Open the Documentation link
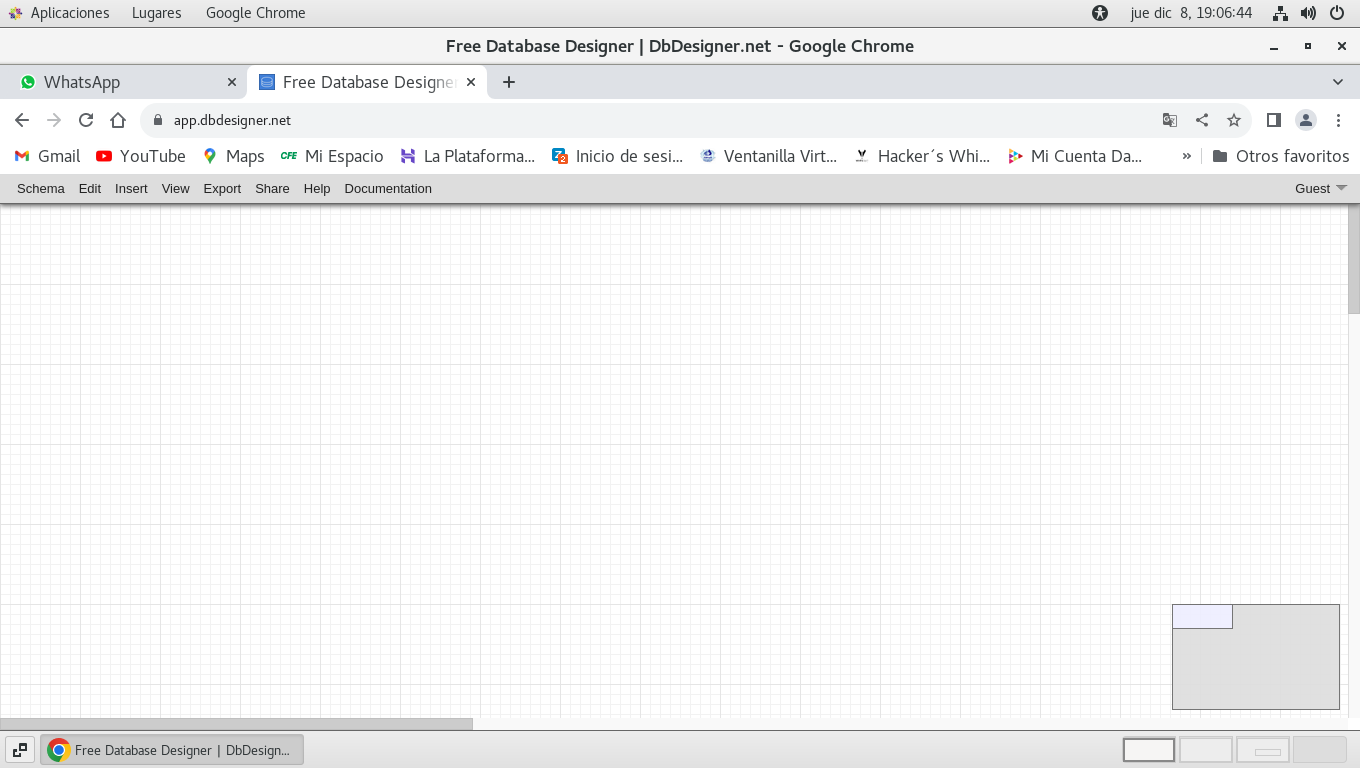1360x768 pixels. pos(388,188)
